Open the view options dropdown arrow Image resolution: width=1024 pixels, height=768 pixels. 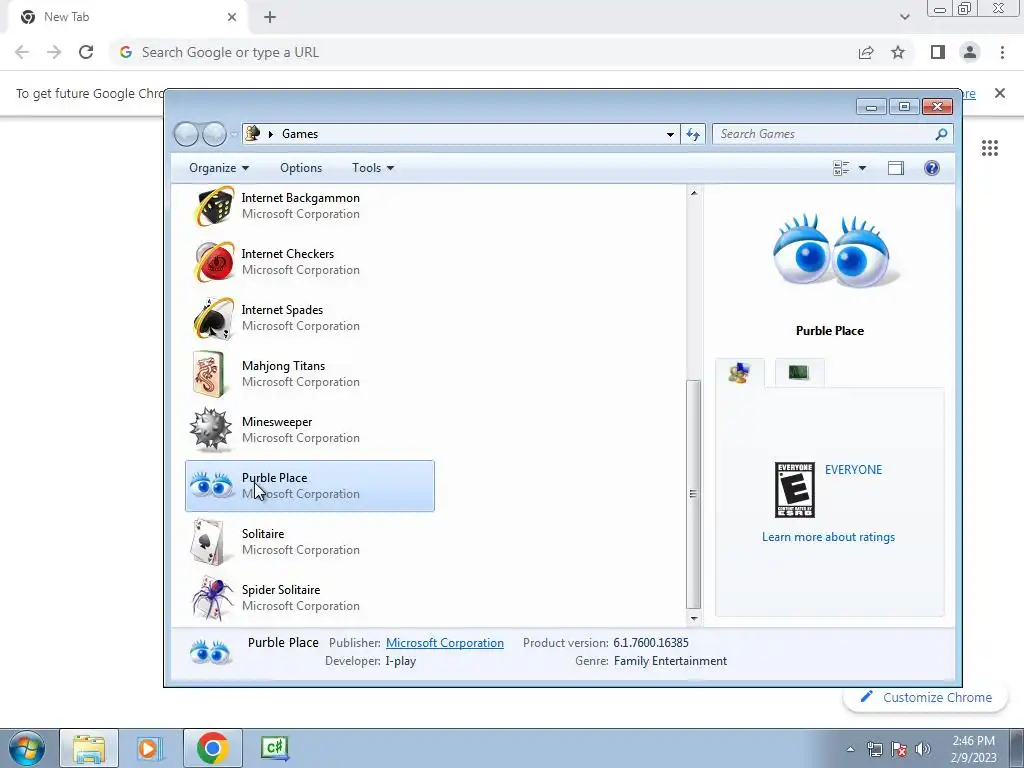tap(862, 168)
